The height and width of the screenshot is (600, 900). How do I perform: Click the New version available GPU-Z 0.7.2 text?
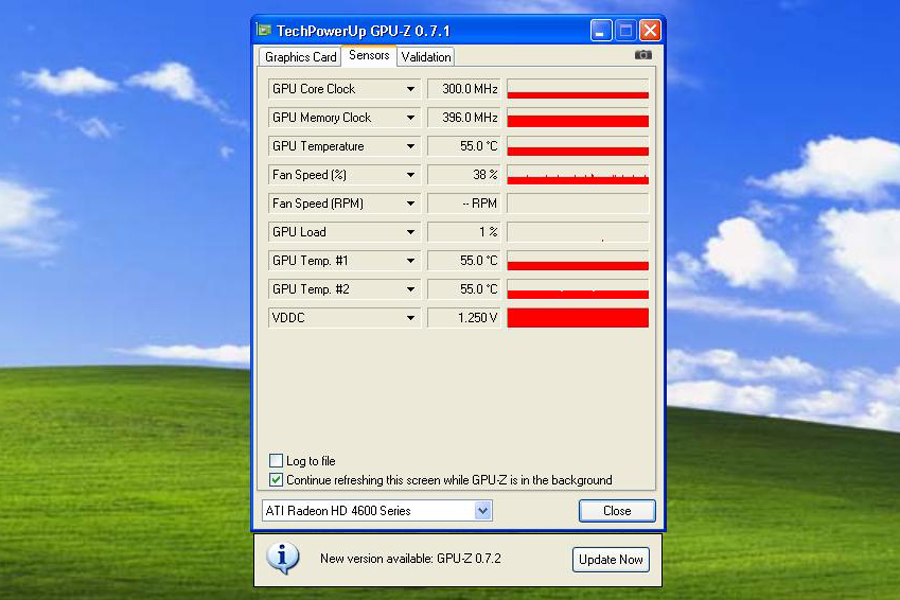point(410,558)
